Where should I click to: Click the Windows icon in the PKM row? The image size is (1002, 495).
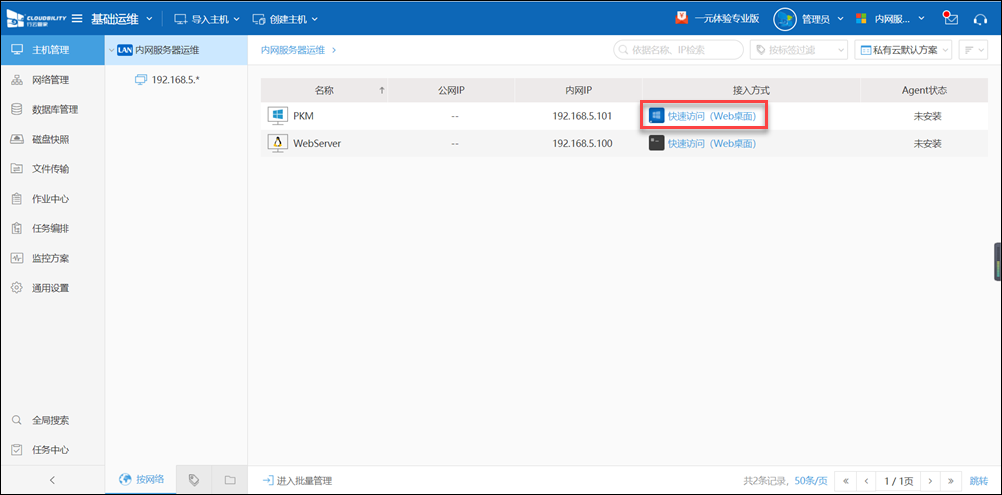pyautogui.click(x=277, y=116)
